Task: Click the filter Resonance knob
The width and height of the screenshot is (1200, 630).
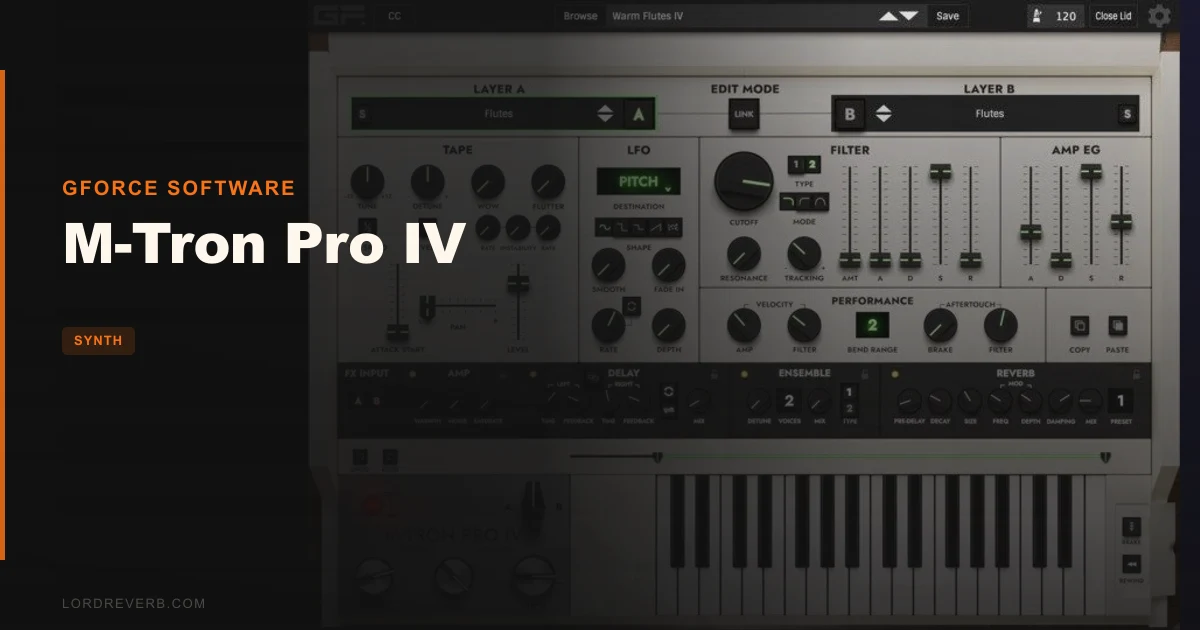Action: click(x=743, y=254)
